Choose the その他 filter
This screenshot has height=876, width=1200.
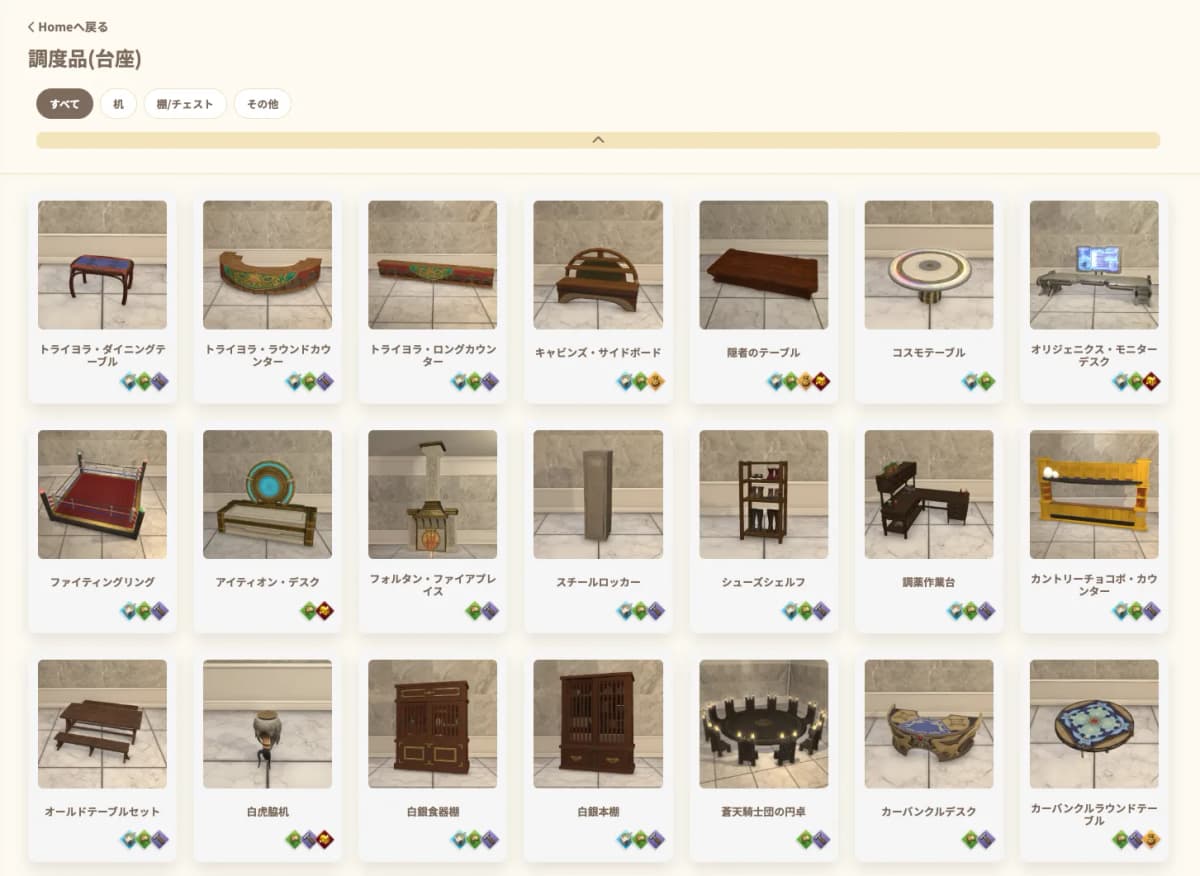click(262, 104)
